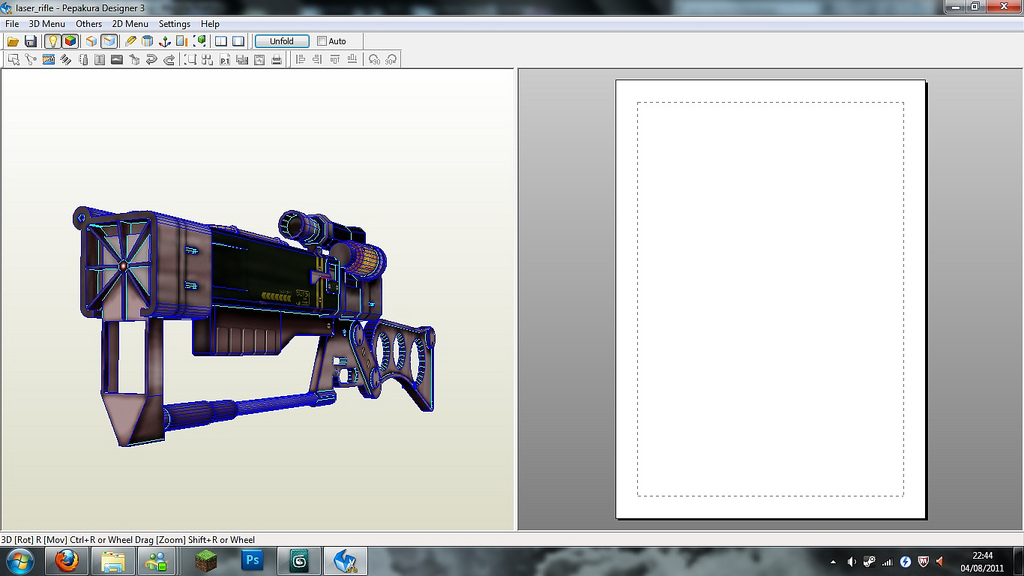Toggle the lightbulb lighting button
Image resolution: width=1024 pixels, height=576 pixels.
point(52,41)
